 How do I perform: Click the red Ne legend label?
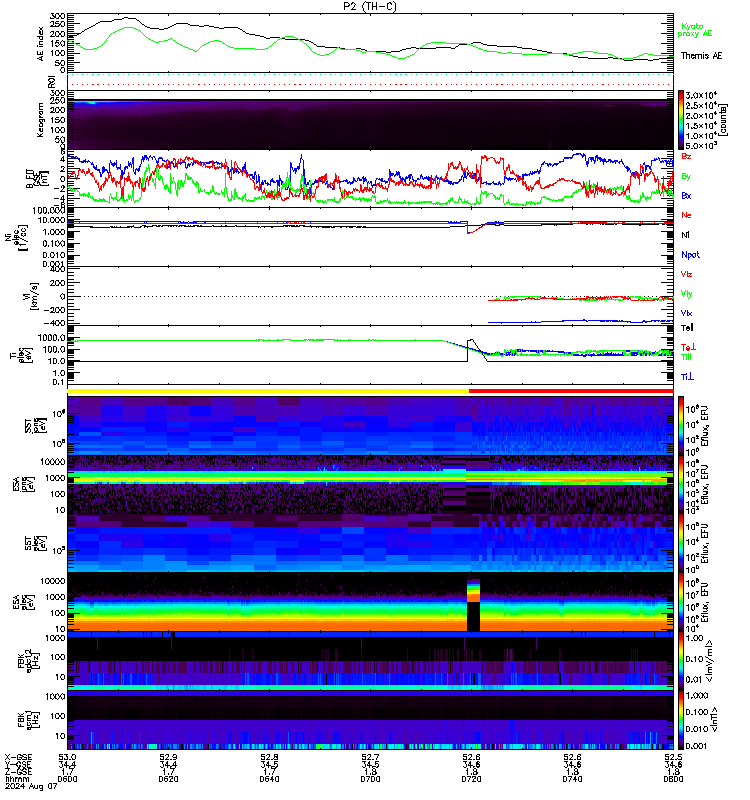click(x=686, y=215)
